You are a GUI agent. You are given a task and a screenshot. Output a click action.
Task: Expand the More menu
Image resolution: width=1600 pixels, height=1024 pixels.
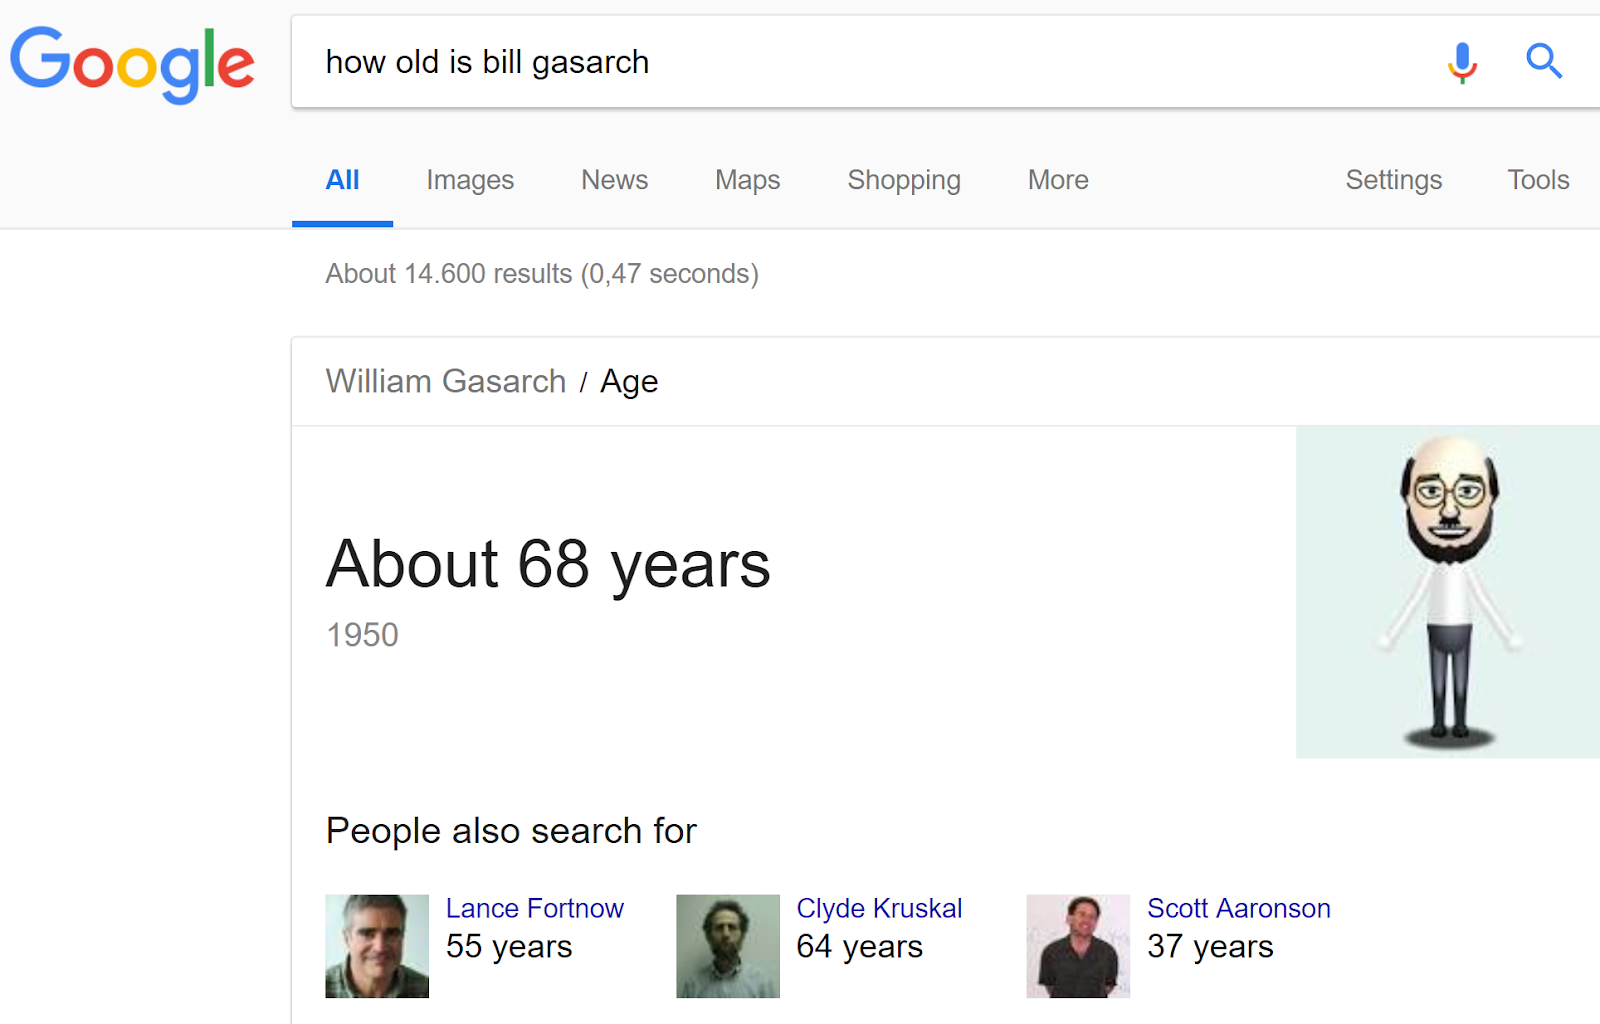pyautogui.click(x=1057, y=180)
